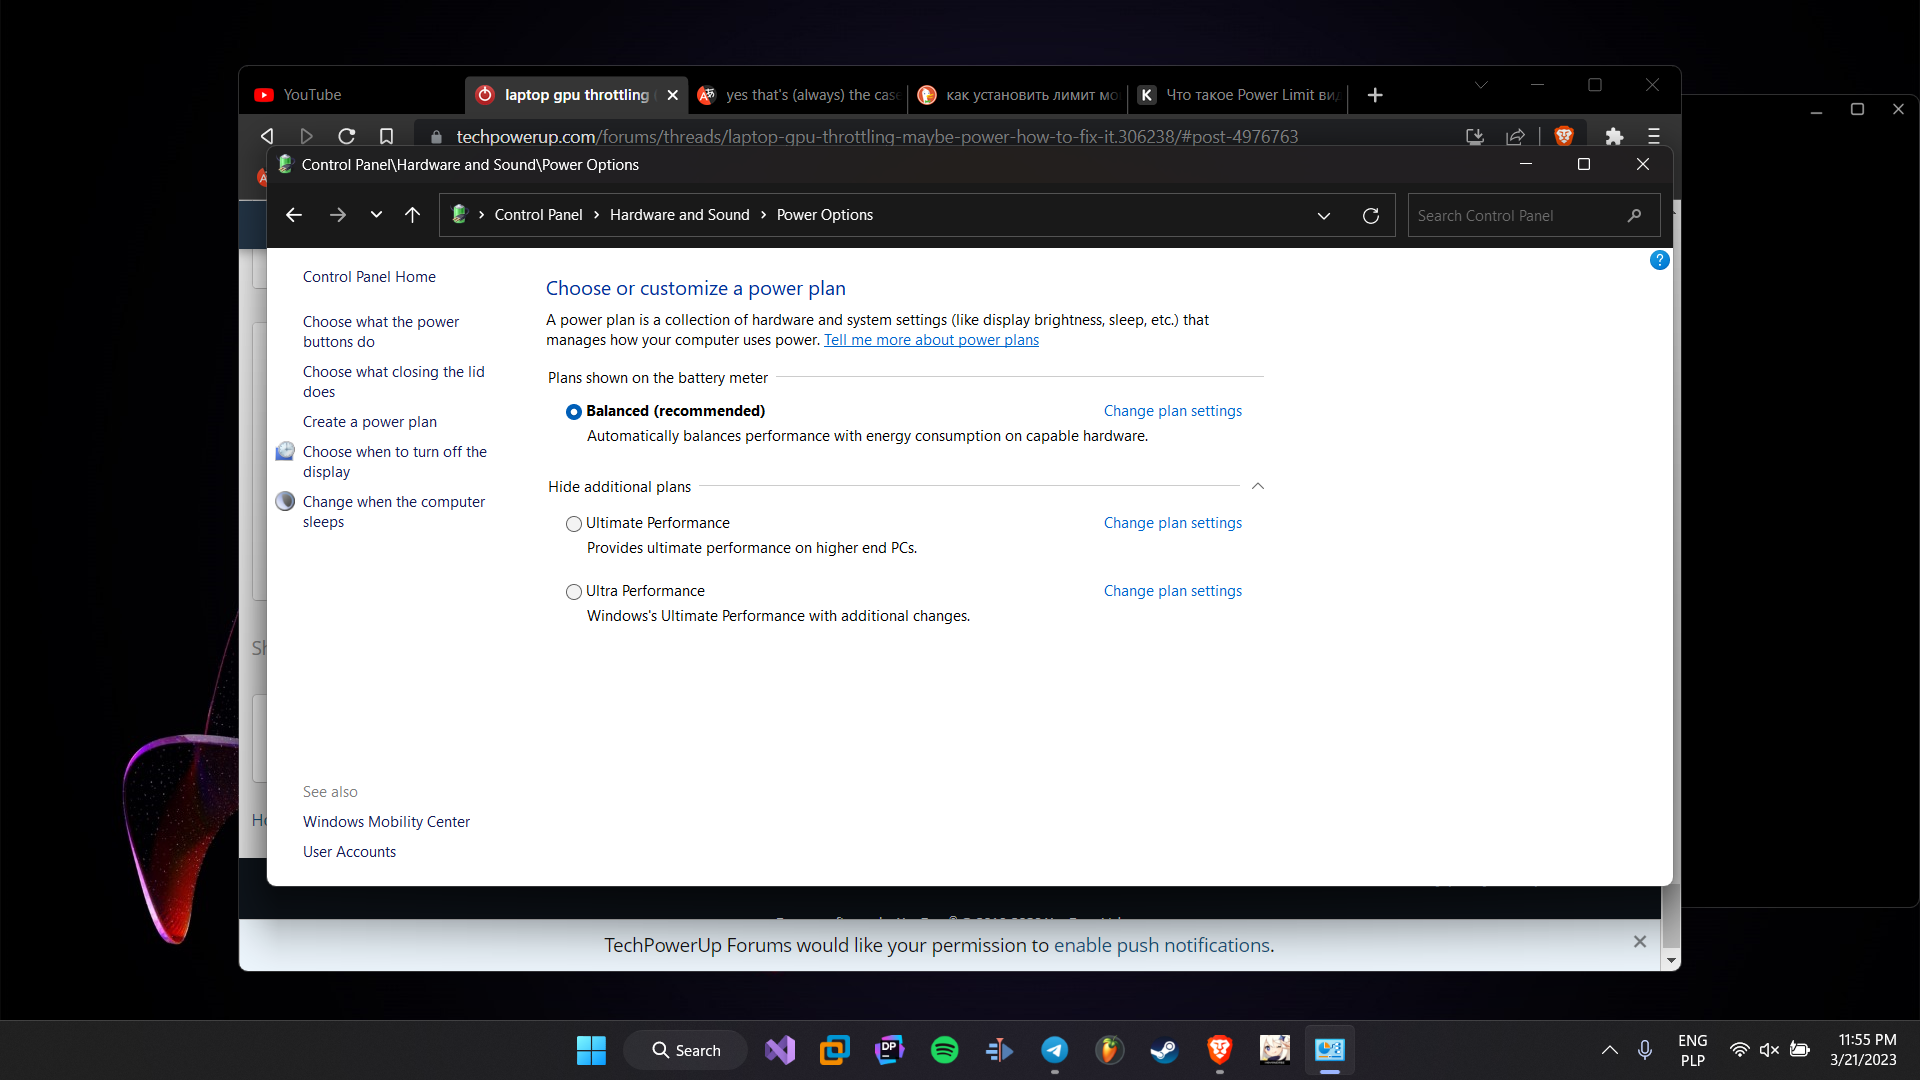Open Control Panel help icon
The width and height of the screenshot is (1920, 1080).
coord(1659,260)
